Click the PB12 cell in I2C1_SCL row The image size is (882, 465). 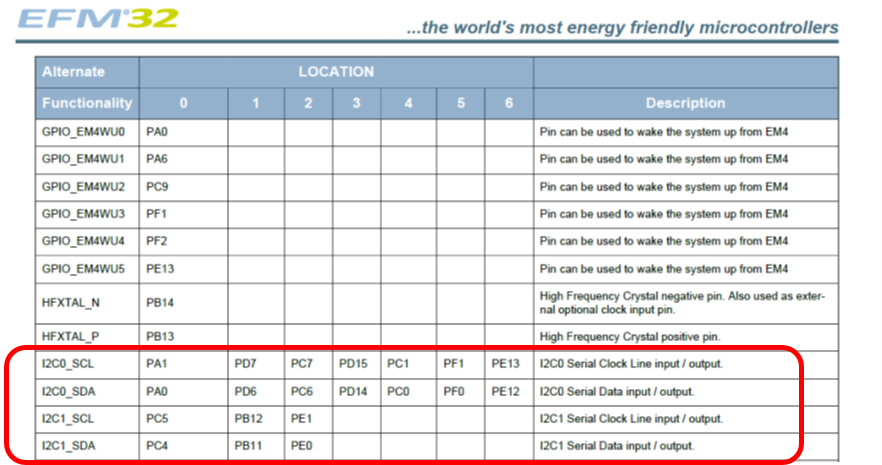coord(249,418)
